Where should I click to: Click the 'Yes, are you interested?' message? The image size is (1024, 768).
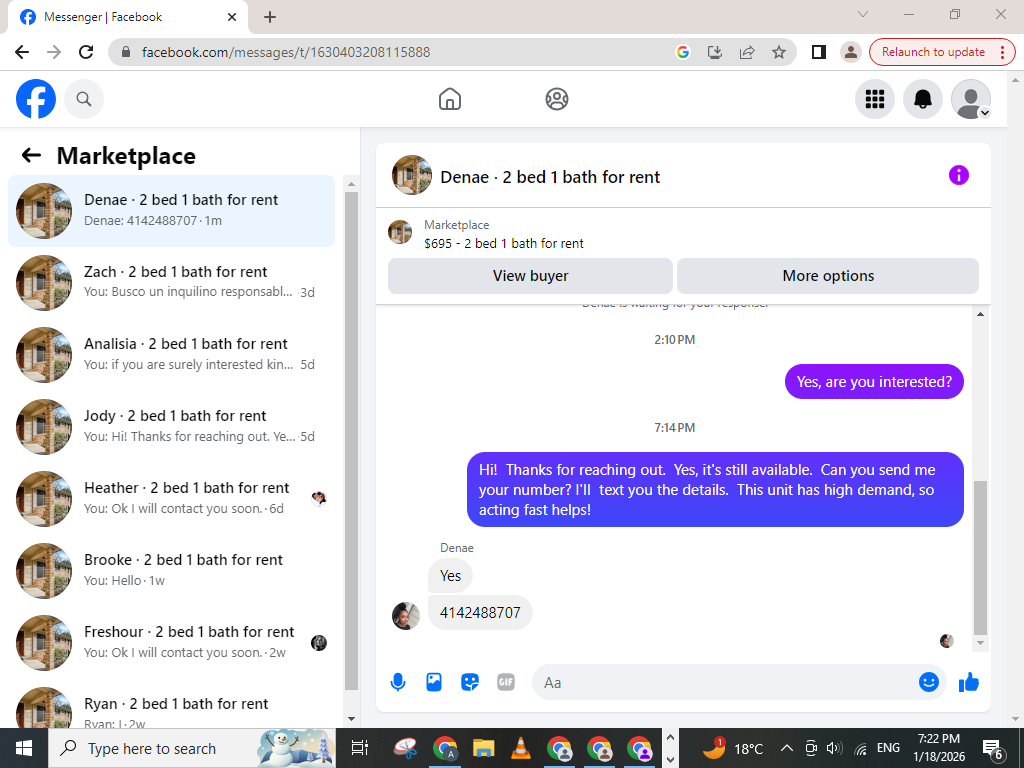[874, 381]
